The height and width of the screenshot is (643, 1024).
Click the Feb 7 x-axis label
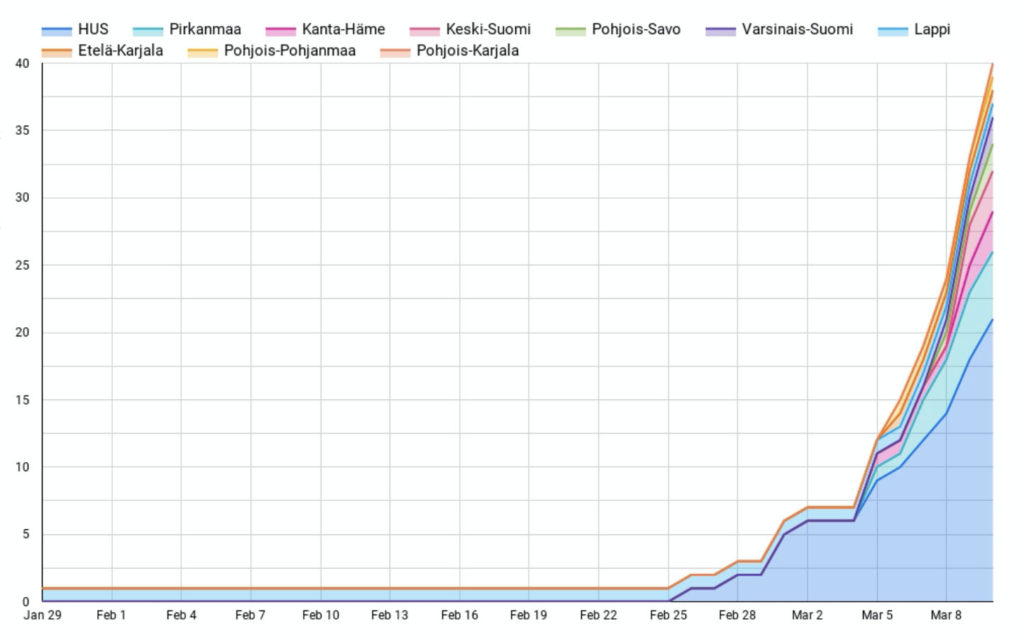click(250, 615)
